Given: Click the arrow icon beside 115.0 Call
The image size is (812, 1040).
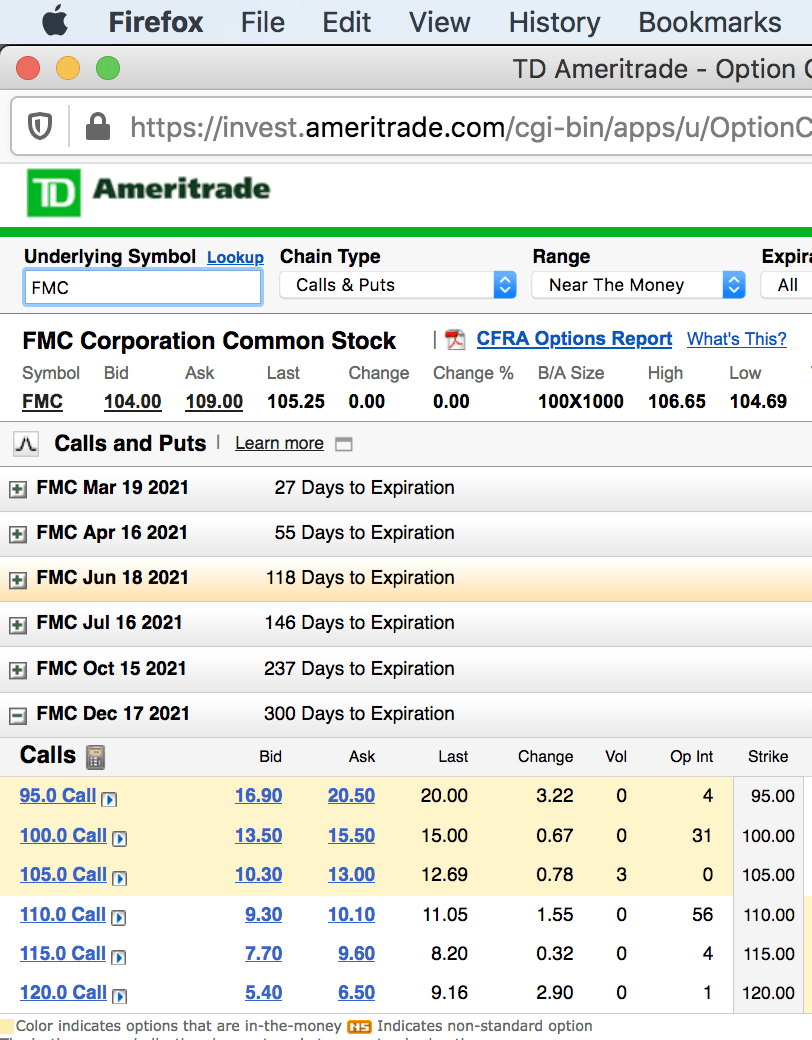Looking at the screenshot, I should tap(119, 957).
